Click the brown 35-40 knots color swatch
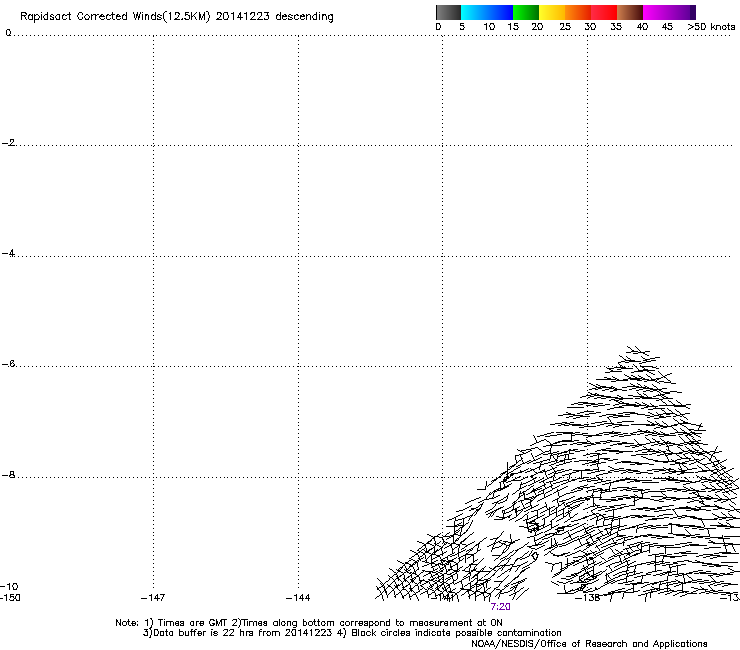 tap(630, 12)
